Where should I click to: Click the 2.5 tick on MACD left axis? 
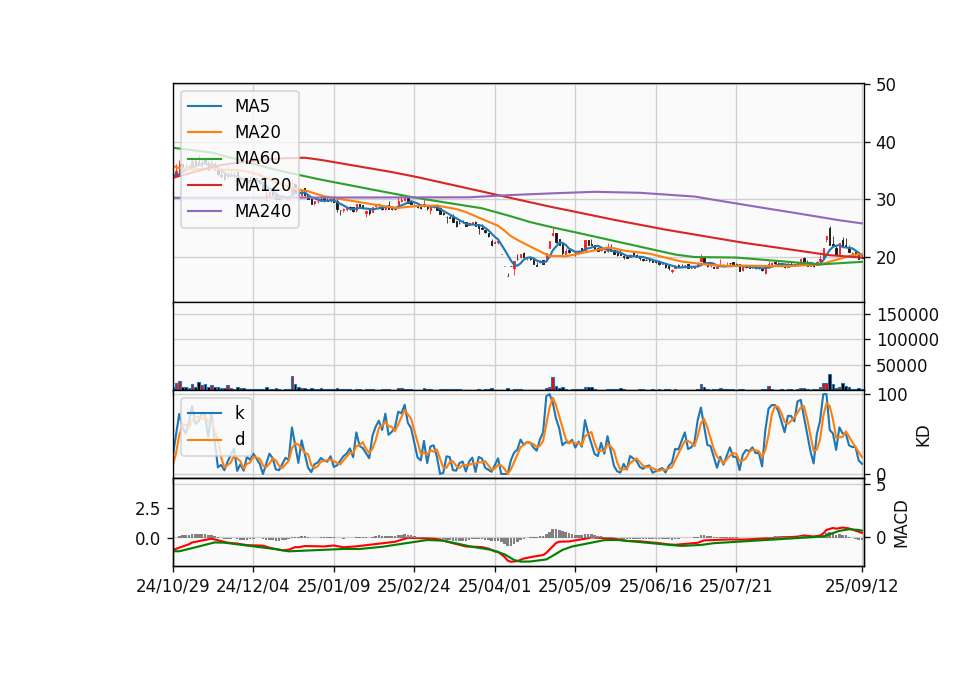[x=148, y=509]
